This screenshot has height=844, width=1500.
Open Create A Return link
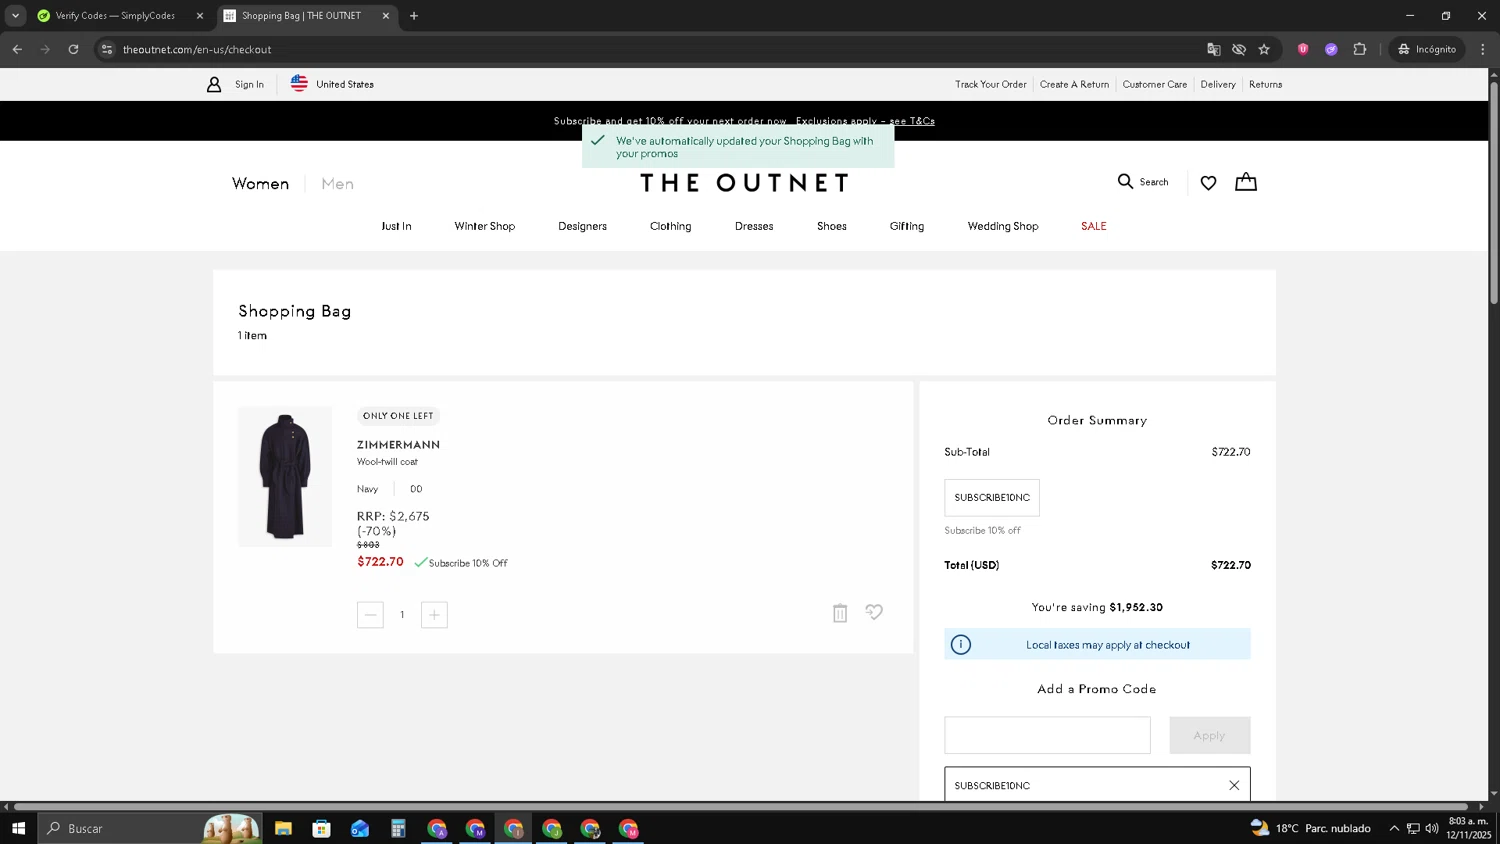tap(1074, 85)
